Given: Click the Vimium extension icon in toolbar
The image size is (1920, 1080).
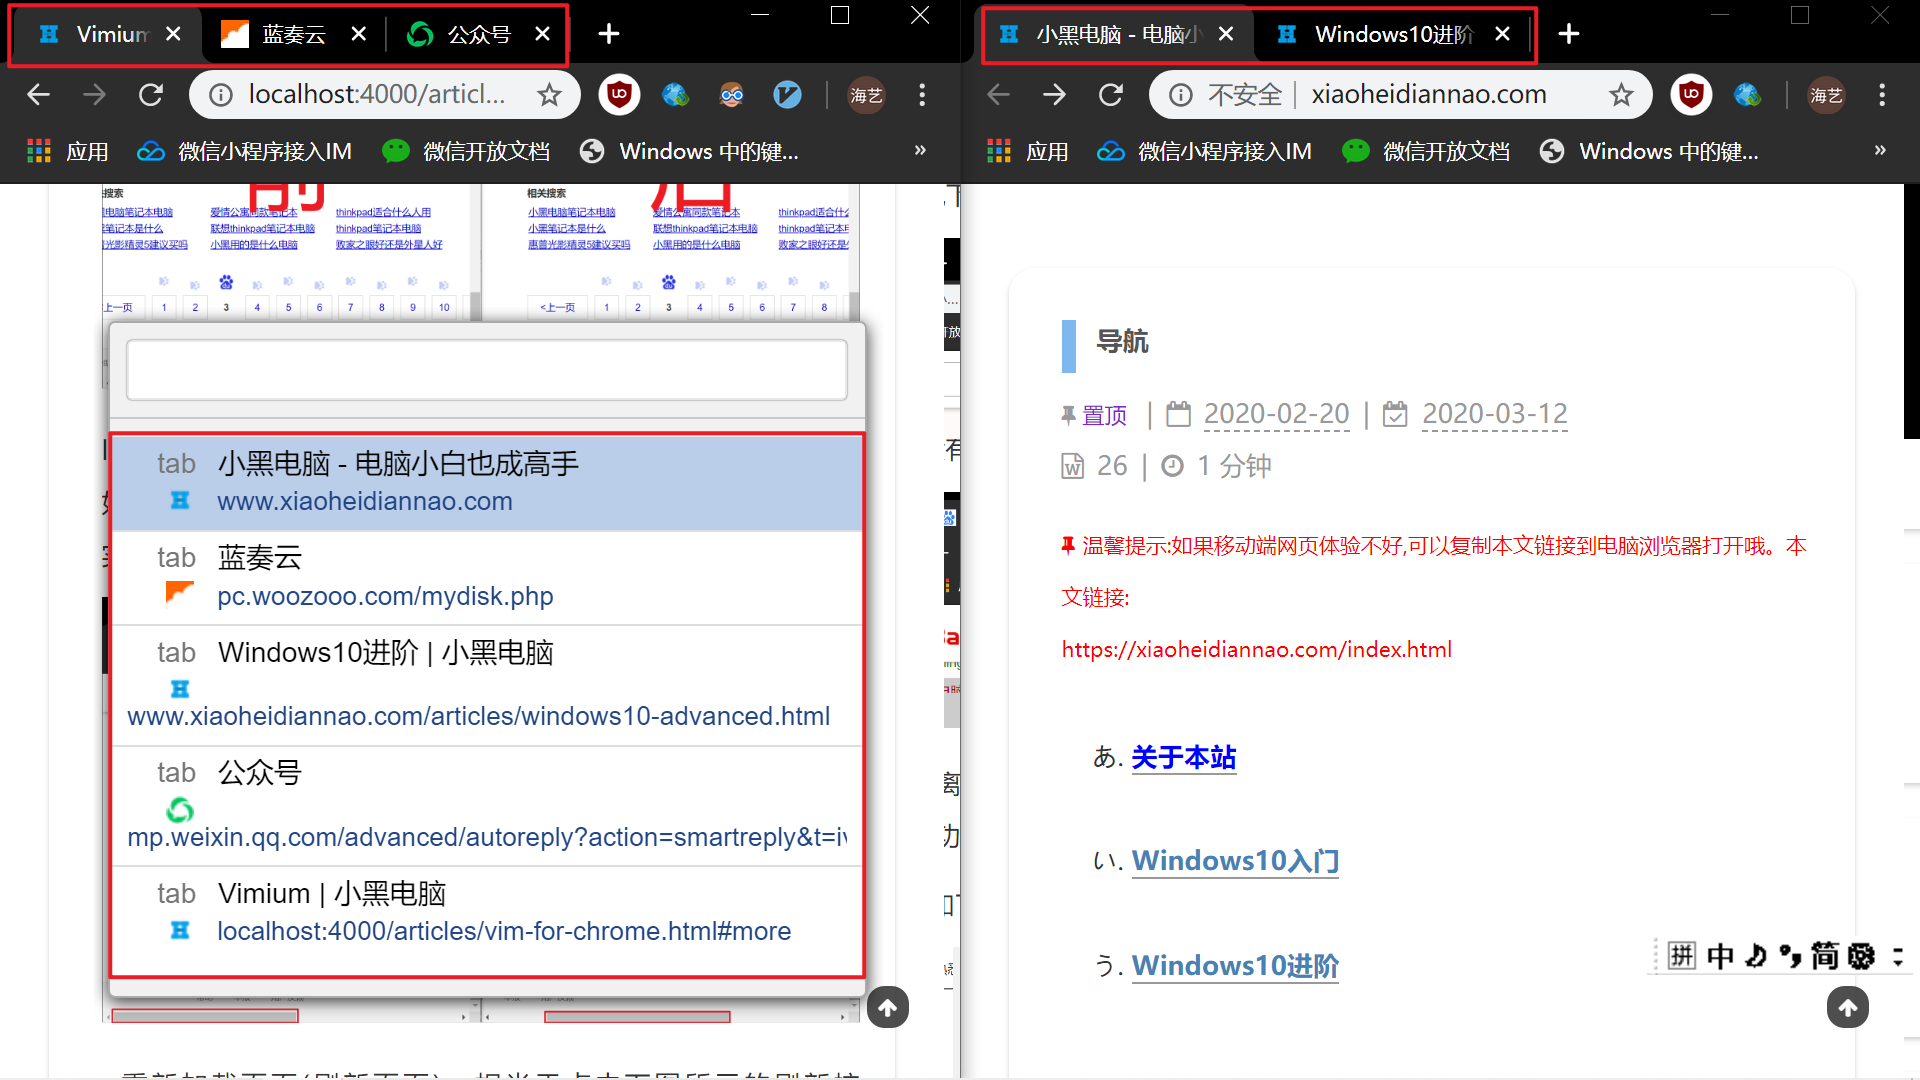Looking at the screenshot, I should click(x=787, y=95).
